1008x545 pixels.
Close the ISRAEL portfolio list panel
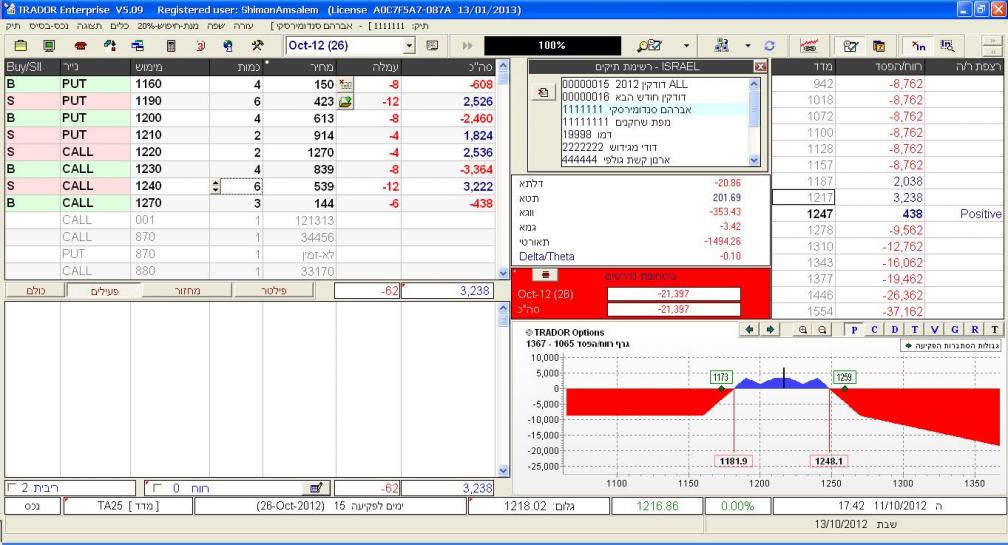pyautogui.click(x=758, y=66)
